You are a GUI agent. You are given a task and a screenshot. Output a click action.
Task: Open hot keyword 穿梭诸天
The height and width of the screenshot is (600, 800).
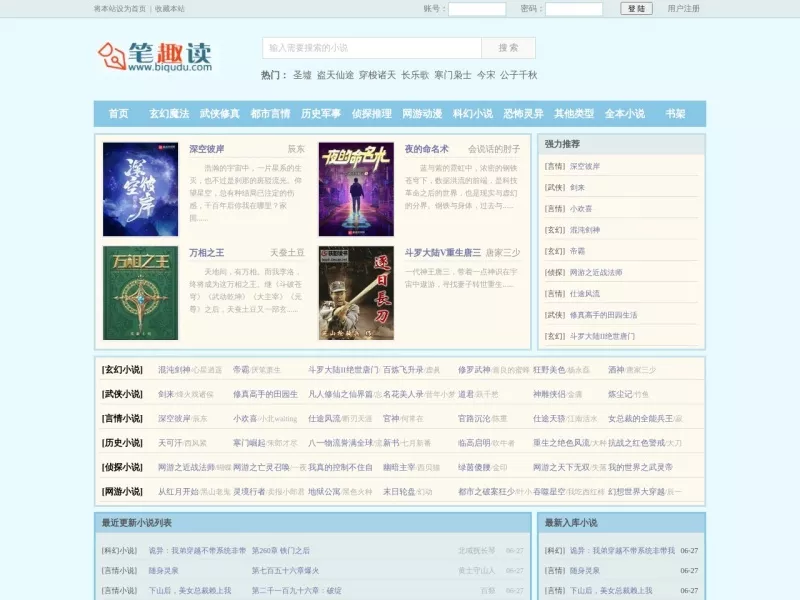pos(377,75)
